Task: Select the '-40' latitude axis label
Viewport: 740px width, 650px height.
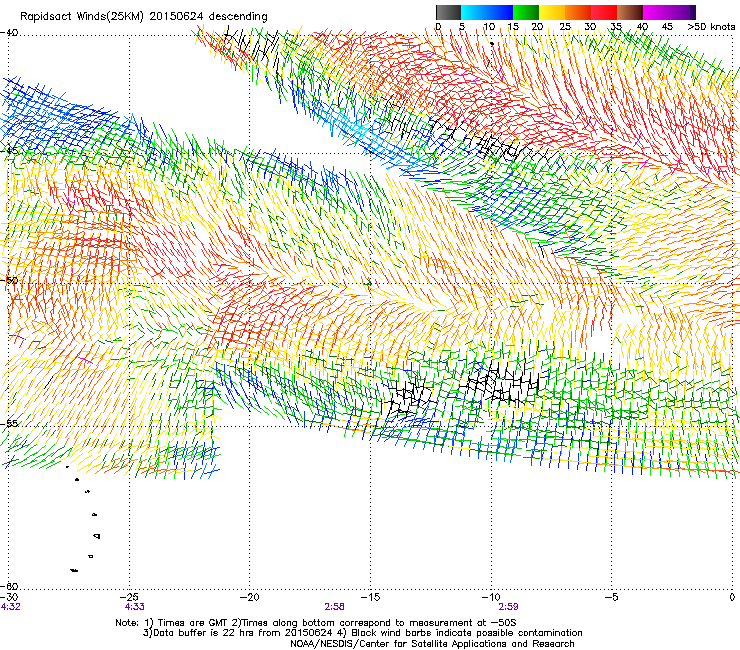Action: [x=10, y=33]
